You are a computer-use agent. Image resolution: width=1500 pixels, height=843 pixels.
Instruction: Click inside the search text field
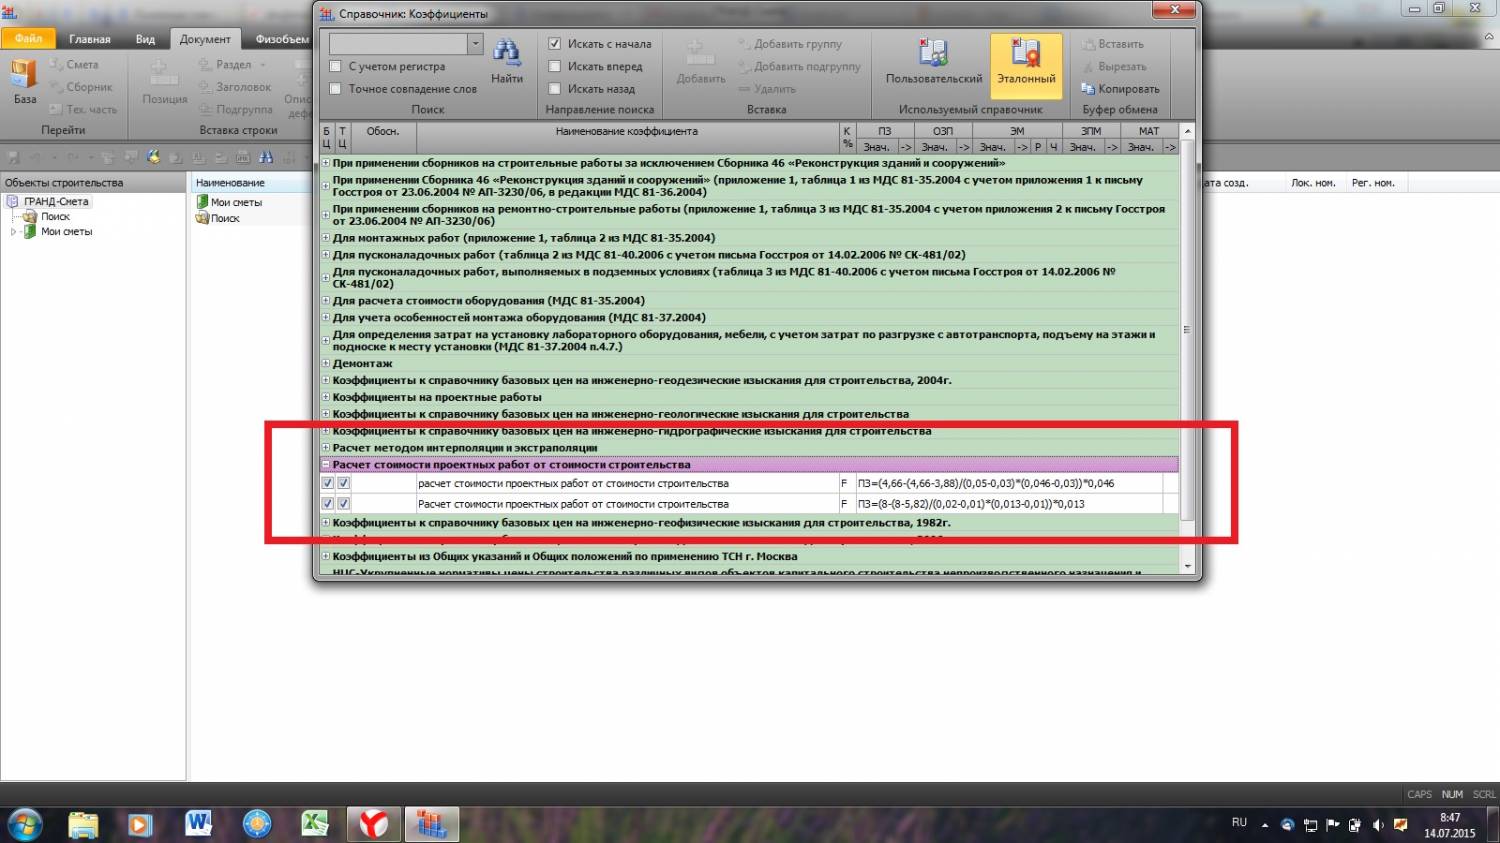click(399, 44)
